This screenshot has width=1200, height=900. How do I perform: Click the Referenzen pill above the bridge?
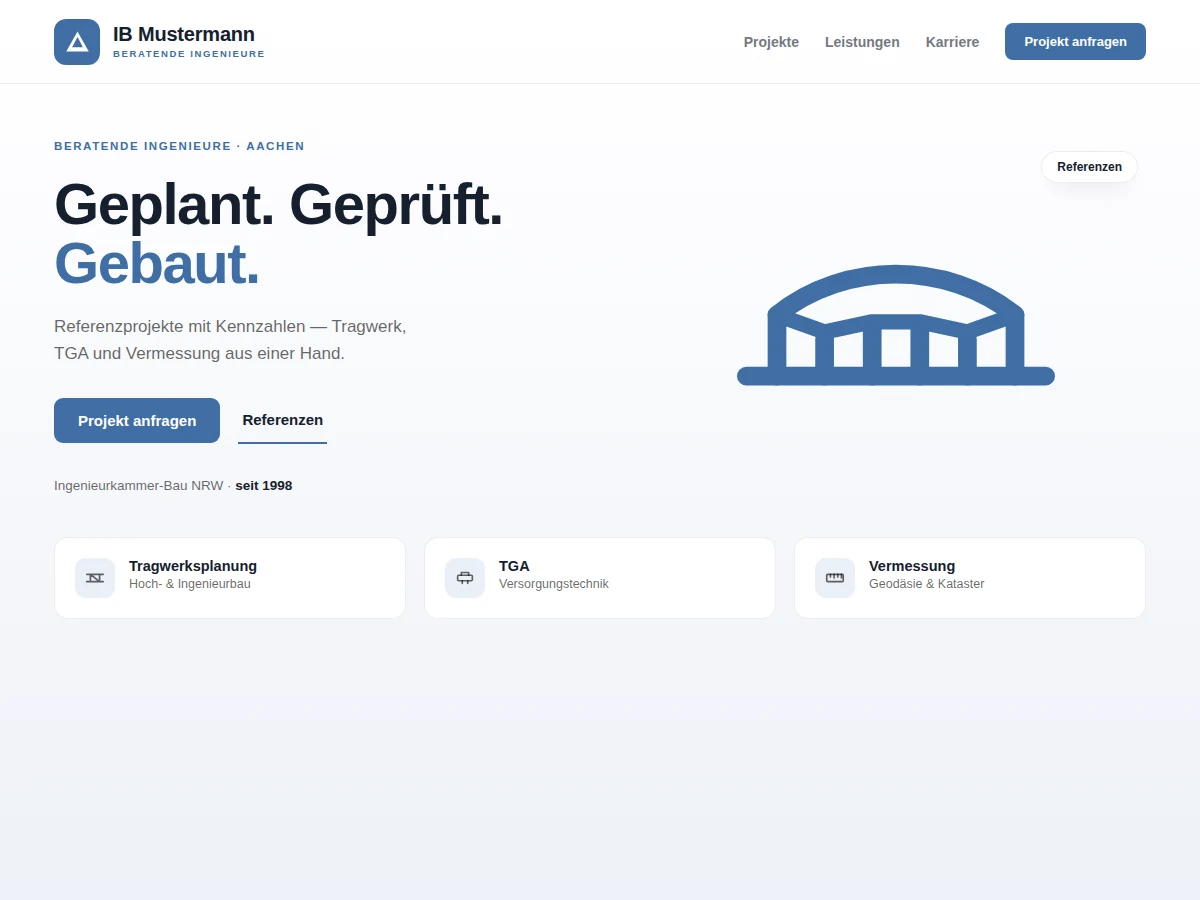(x=1089, y=167)
